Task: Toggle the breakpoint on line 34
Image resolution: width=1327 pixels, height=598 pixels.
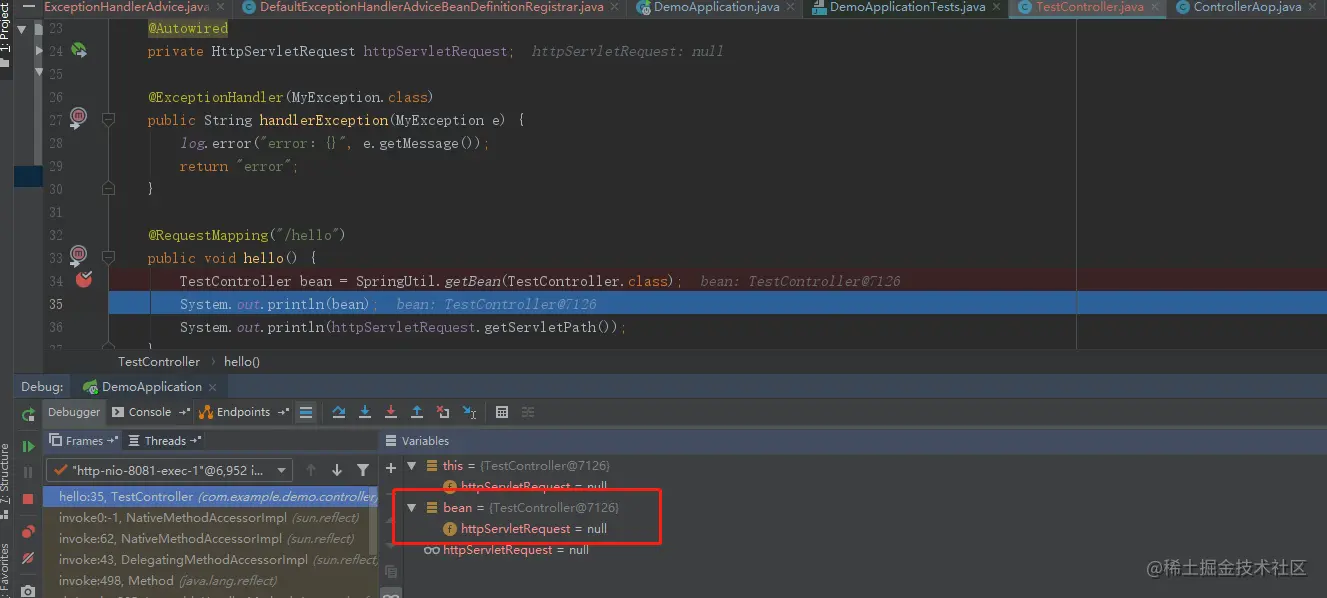Action: tap(84, 279)
